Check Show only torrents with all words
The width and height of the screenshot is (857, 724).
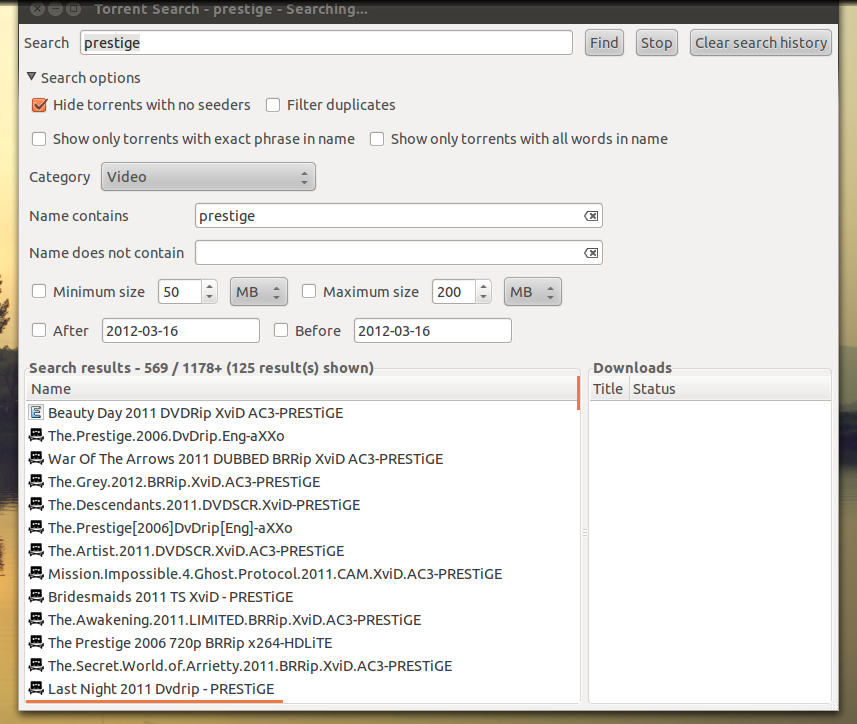377,139
